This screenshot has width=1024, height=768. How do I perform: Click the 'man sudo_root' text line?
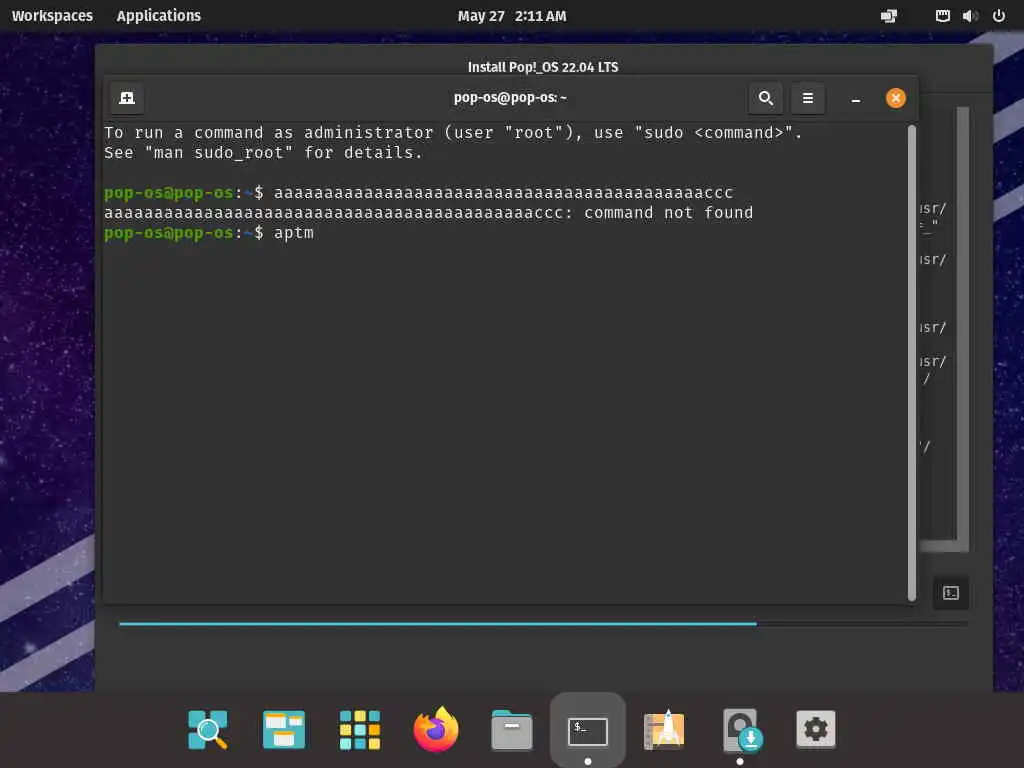tap(264, 152)
